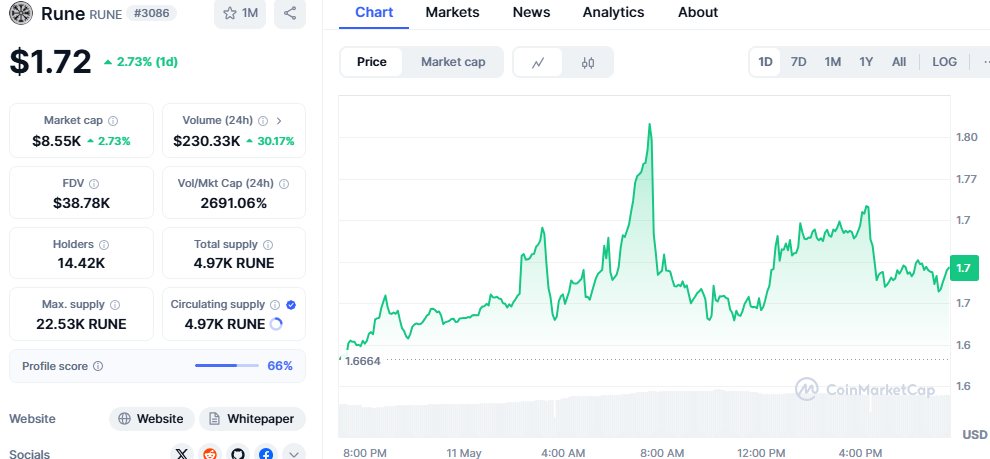Switch to candlestick chart view icon
This screenshot has height=459, width=990.
587,62
